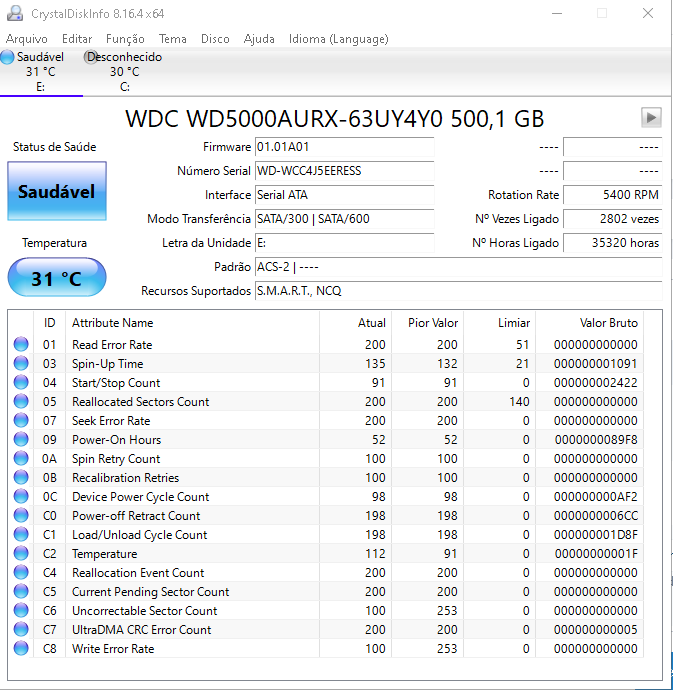The height and width of the screenshot is (690, 673).
Task: Click the Pior Valor column header
Action: click(427, 323)
